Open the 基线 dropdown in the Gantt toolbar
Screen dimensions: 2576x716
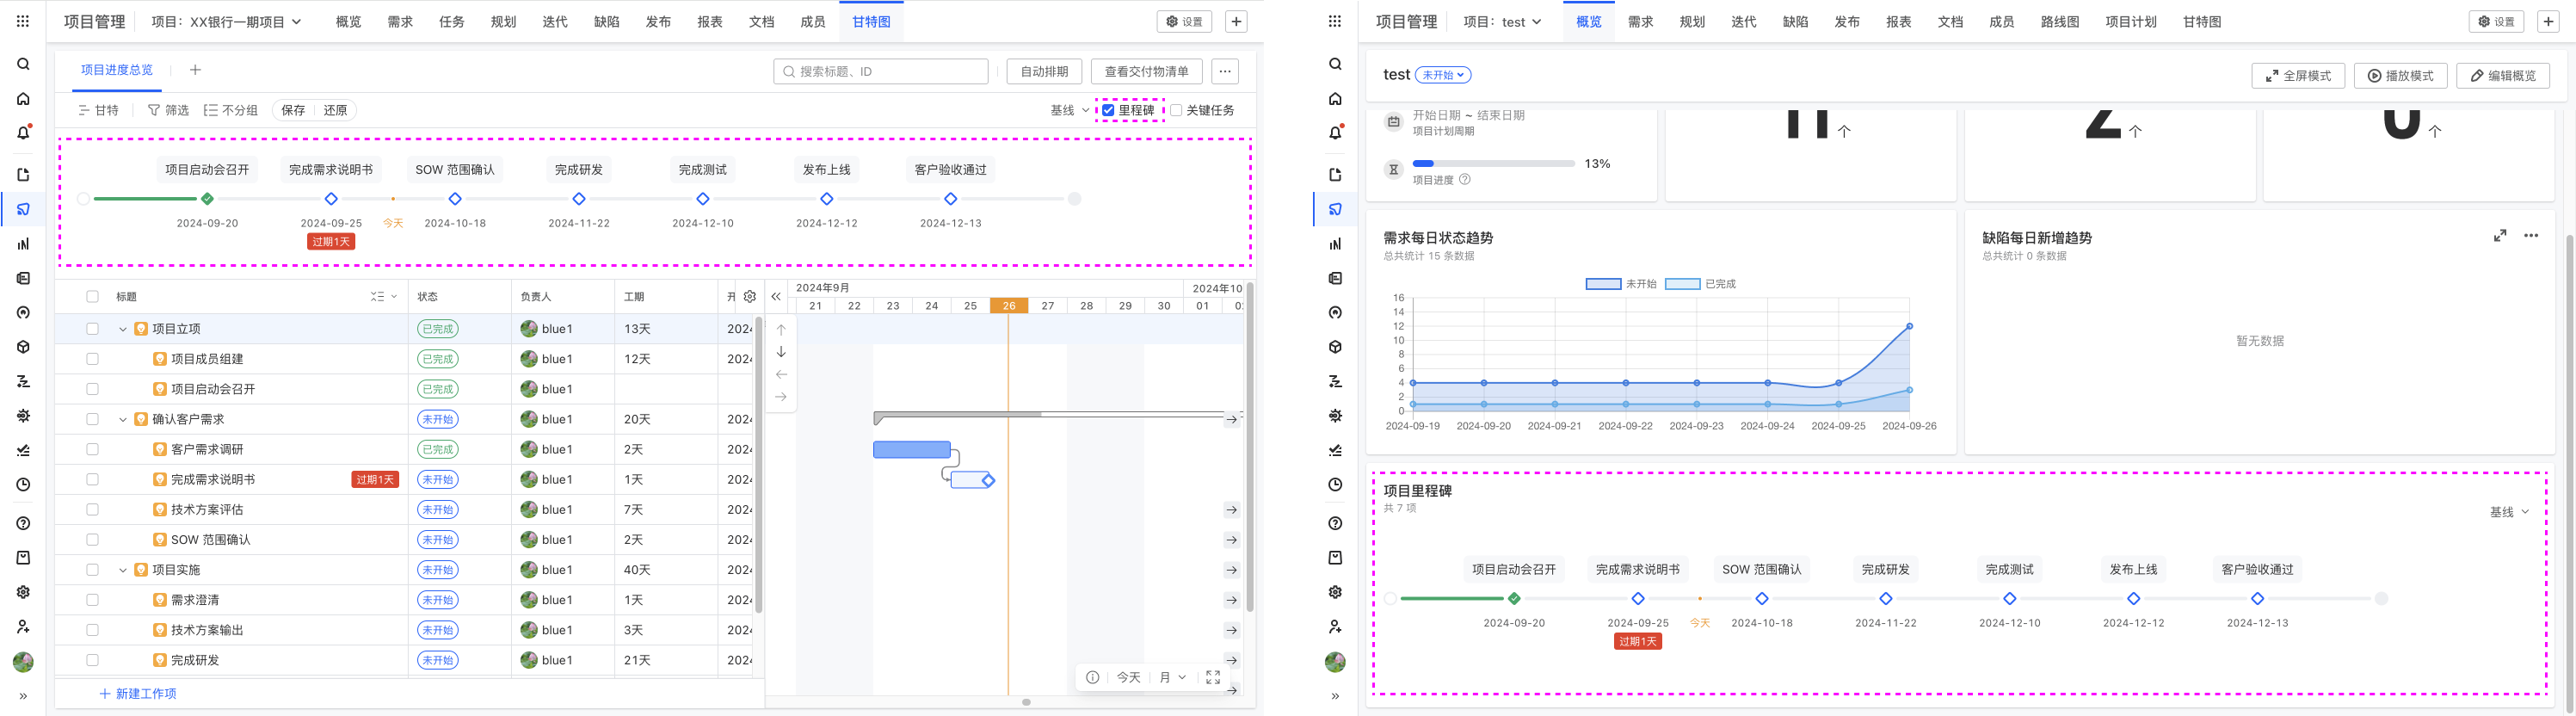1069,110
